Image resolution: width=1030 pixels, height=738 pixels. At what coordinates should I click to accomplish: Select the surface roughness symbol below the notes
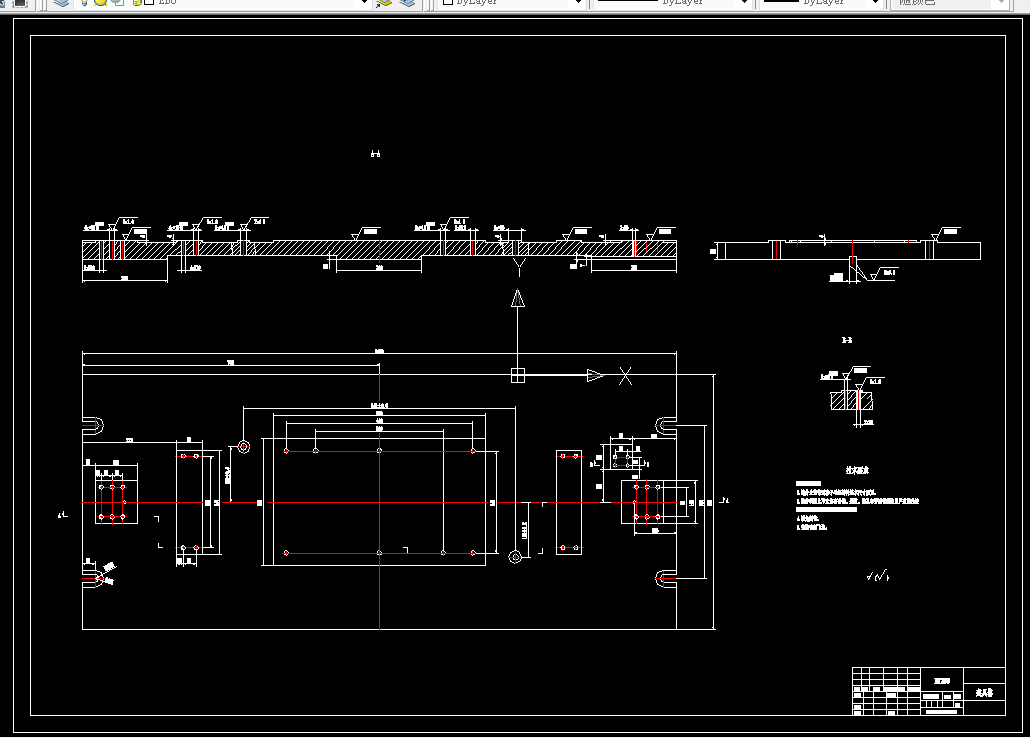click(878, 576)
